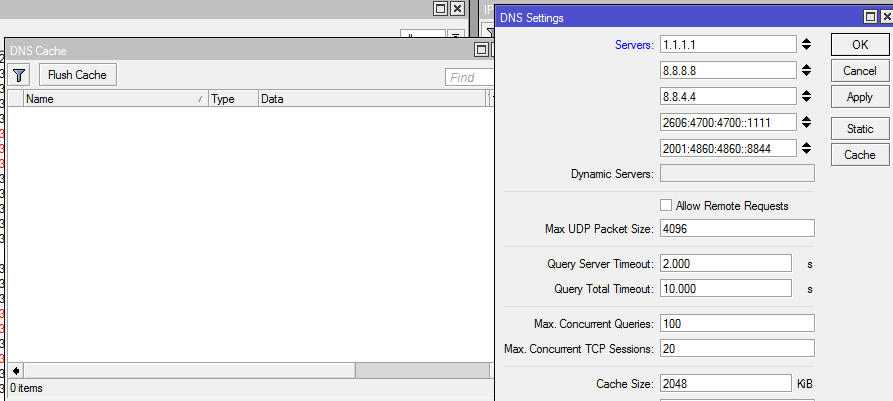Sort DNS Cache by the Data column
The width and height of the screenshot is (893, 401).
(373, 99)
